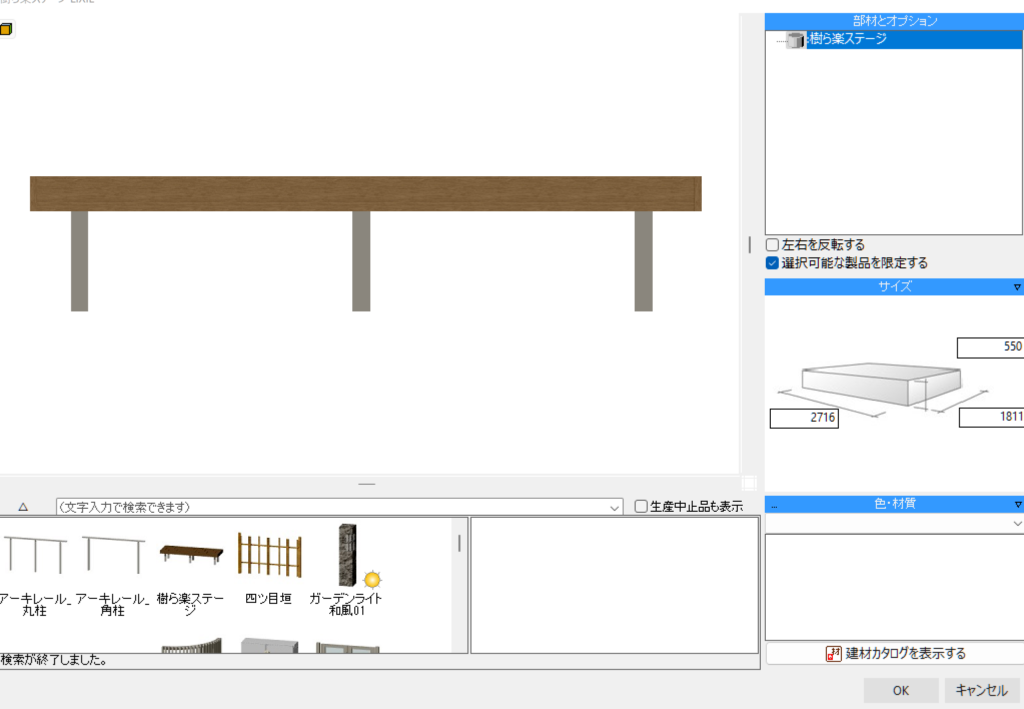Open the search text dropdown arrow
The height and width of the screenshot is (709, 1024).
coord(614,508)
